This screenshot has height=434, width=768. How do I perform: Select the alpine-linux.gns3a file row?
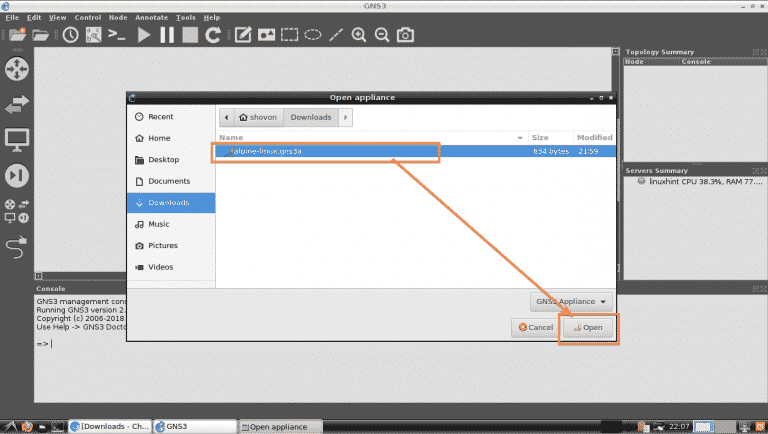click(x=415, y=151)
